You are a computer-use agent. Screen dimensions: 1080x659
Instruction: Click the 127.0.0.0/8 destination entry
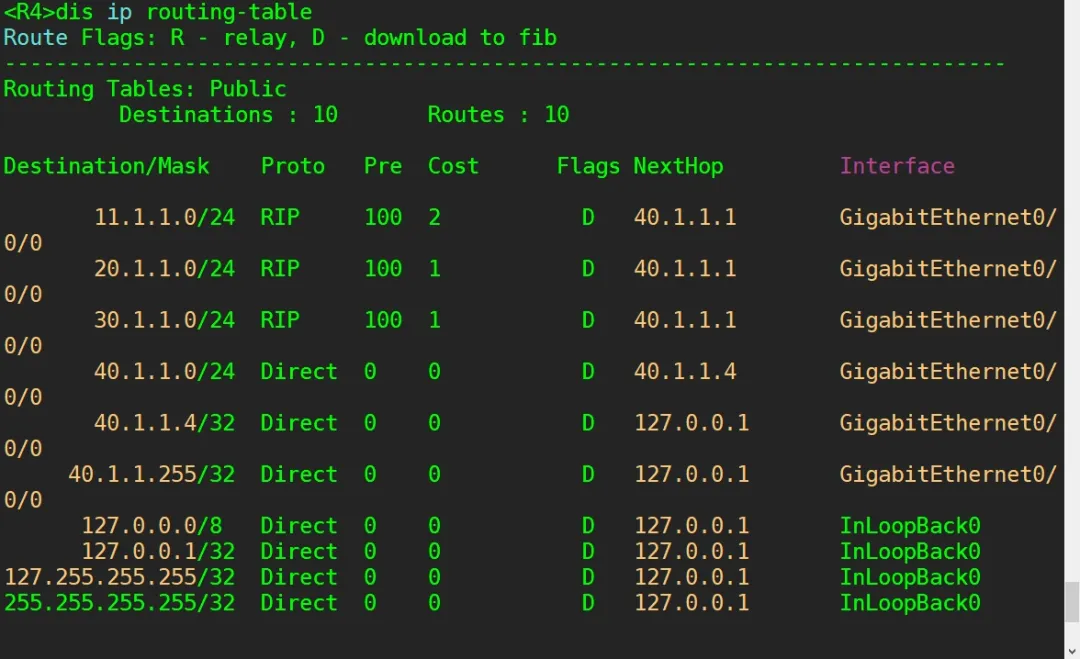158,526
